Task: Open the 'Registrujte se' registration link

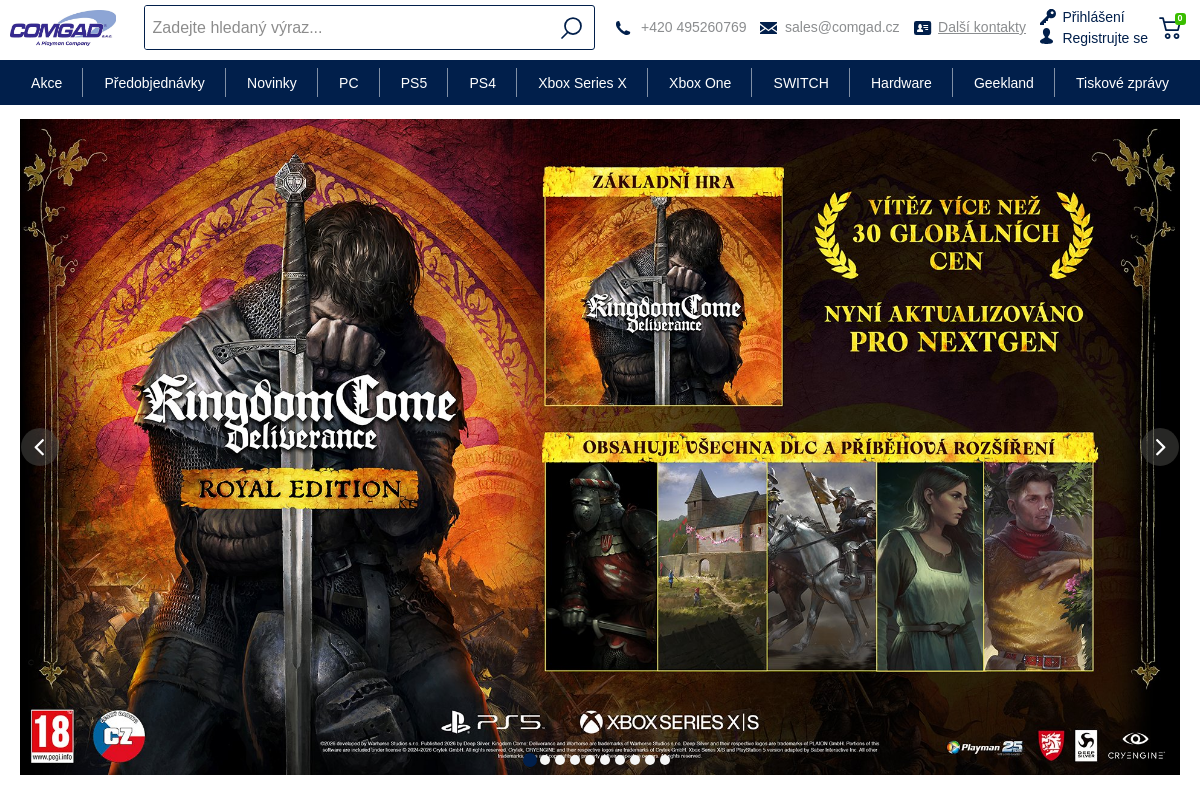Action: (1105, 38)
